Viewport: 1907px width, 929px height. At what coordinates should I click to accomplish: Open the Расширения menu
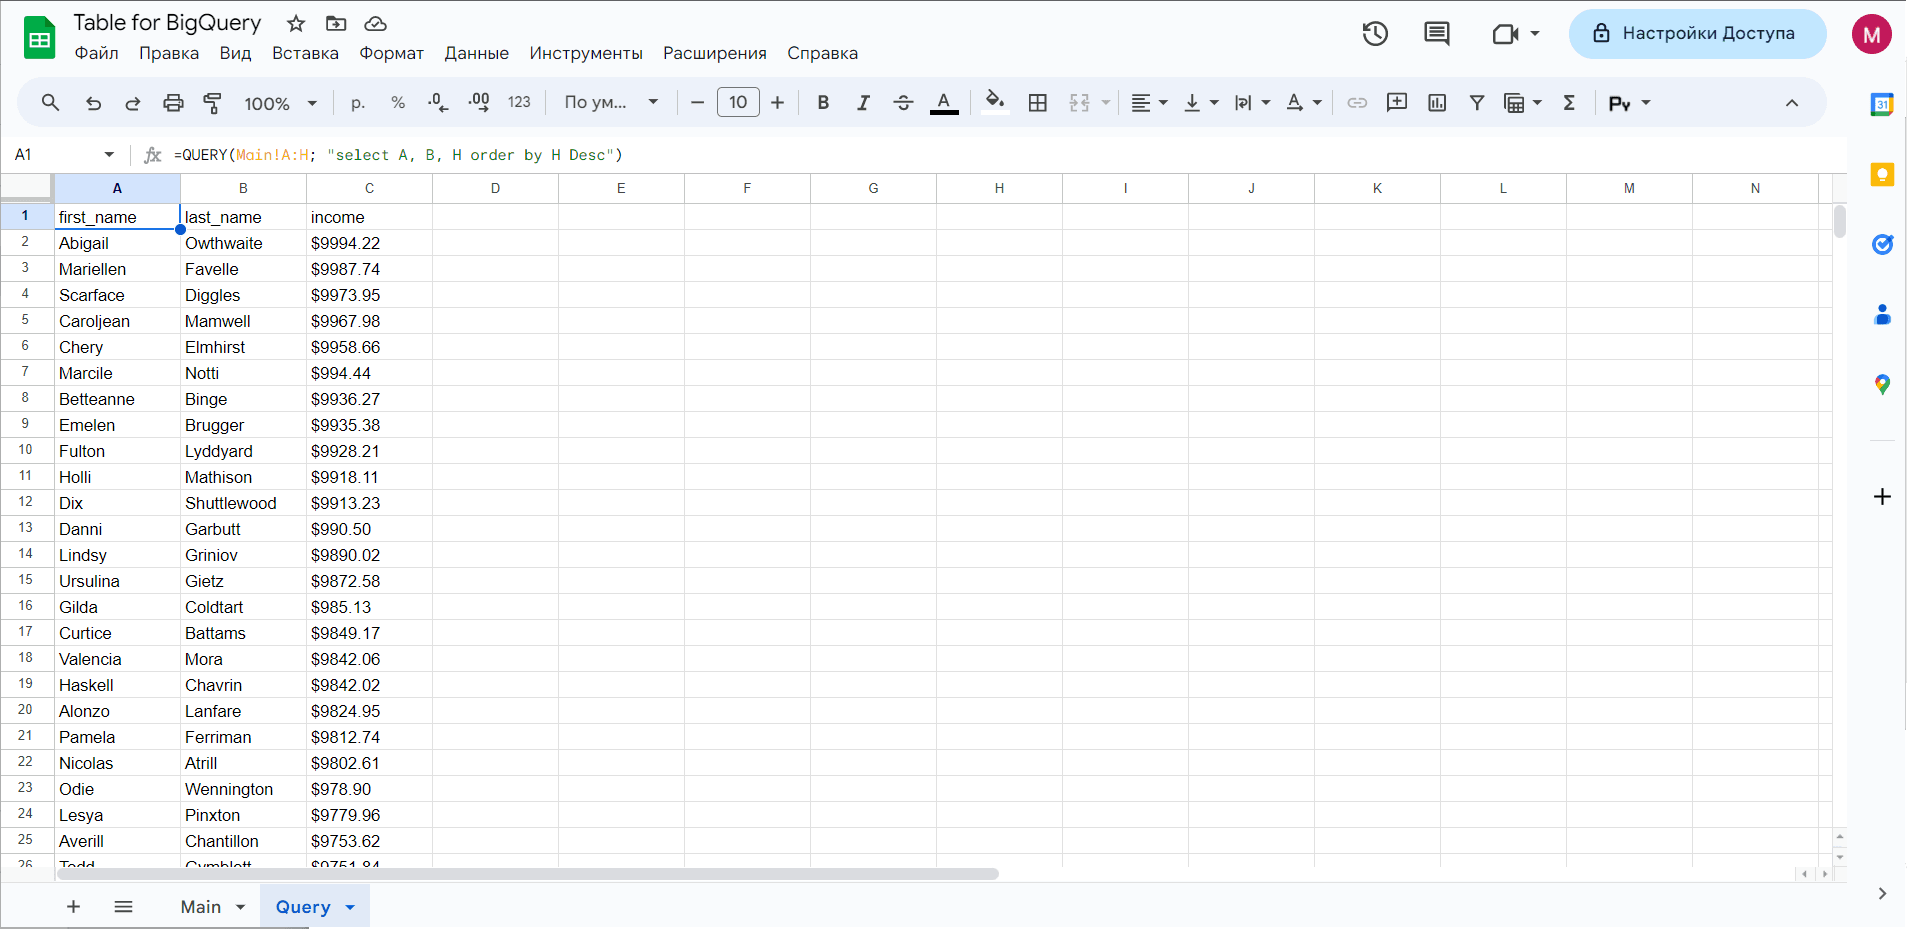(x=715, y=53)
